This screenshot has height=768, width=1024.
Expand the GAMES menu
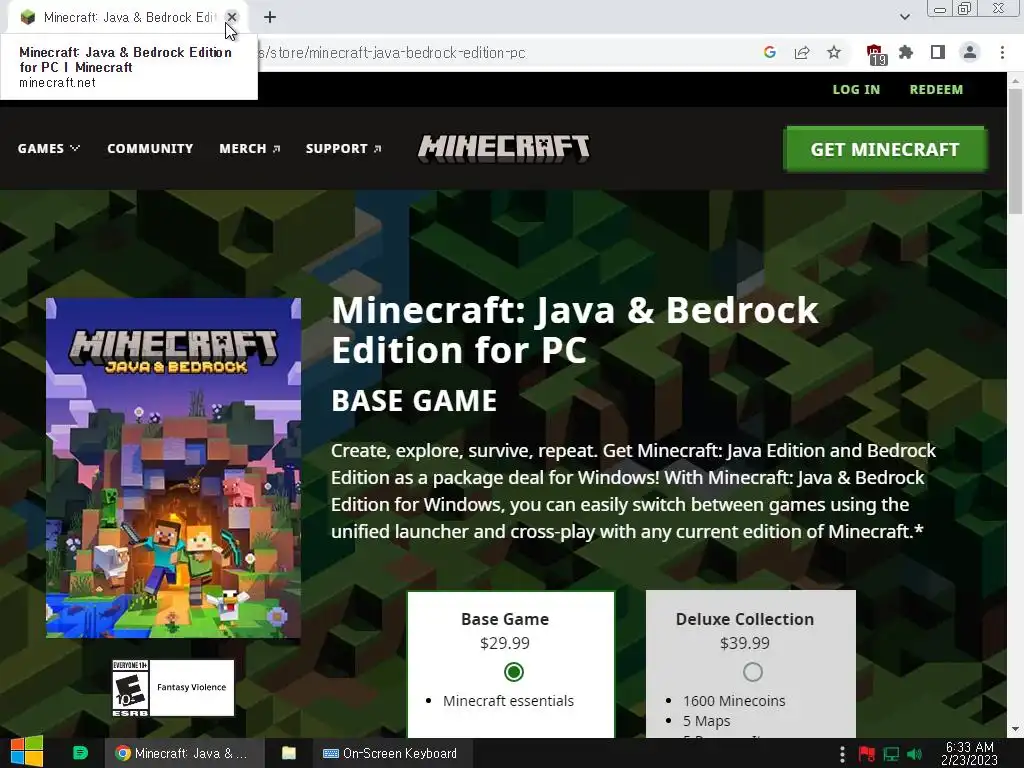tap(48, 148)
